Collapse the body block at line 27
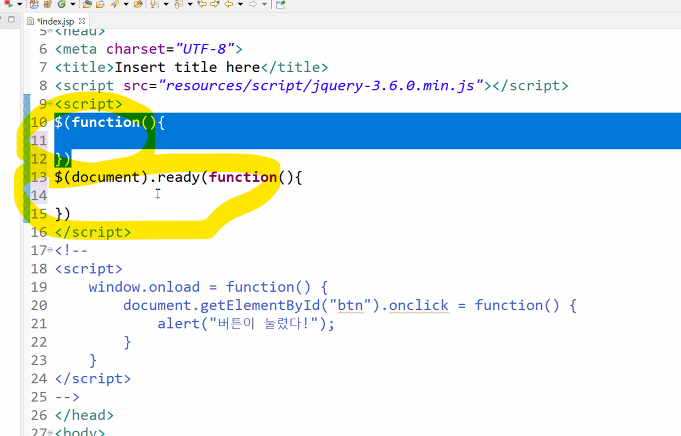 tap(50, 432)
